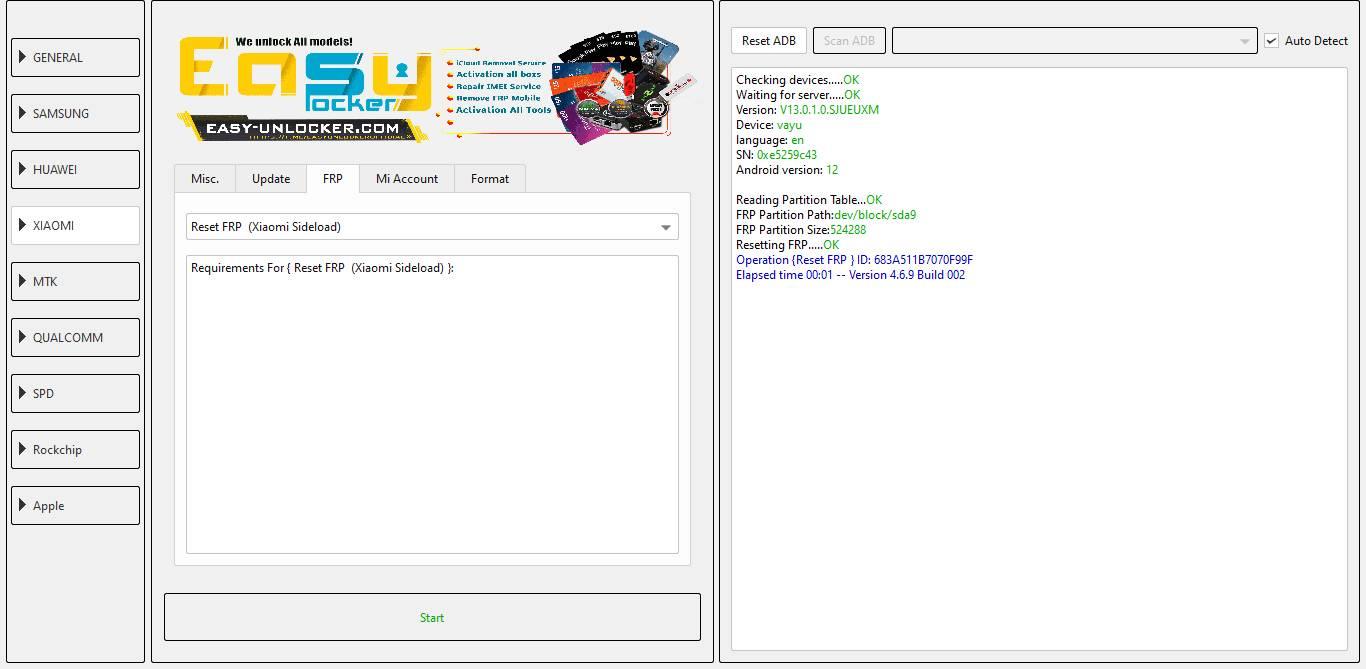The image size is (1366, 669).
Task: Expand the QUALCOMM sidebar section
Action: [x=75, y=337]
